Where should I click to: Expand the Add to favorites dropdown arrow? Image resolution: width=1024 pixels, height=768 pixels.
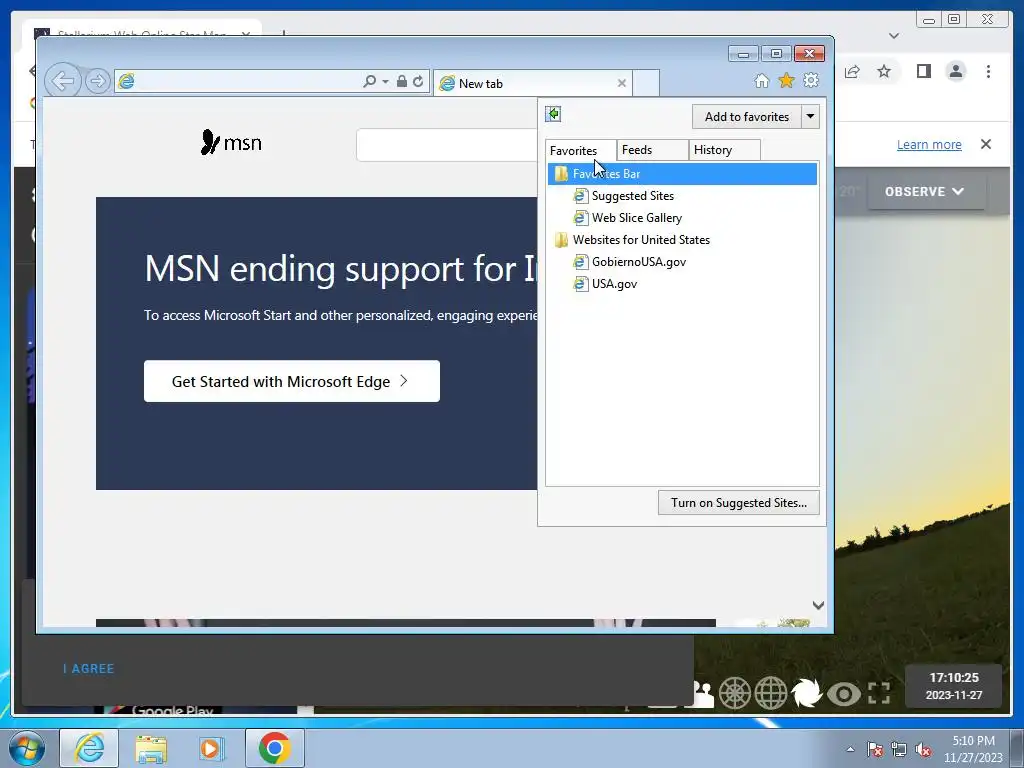pyautogui.click(x=810, y=117)
